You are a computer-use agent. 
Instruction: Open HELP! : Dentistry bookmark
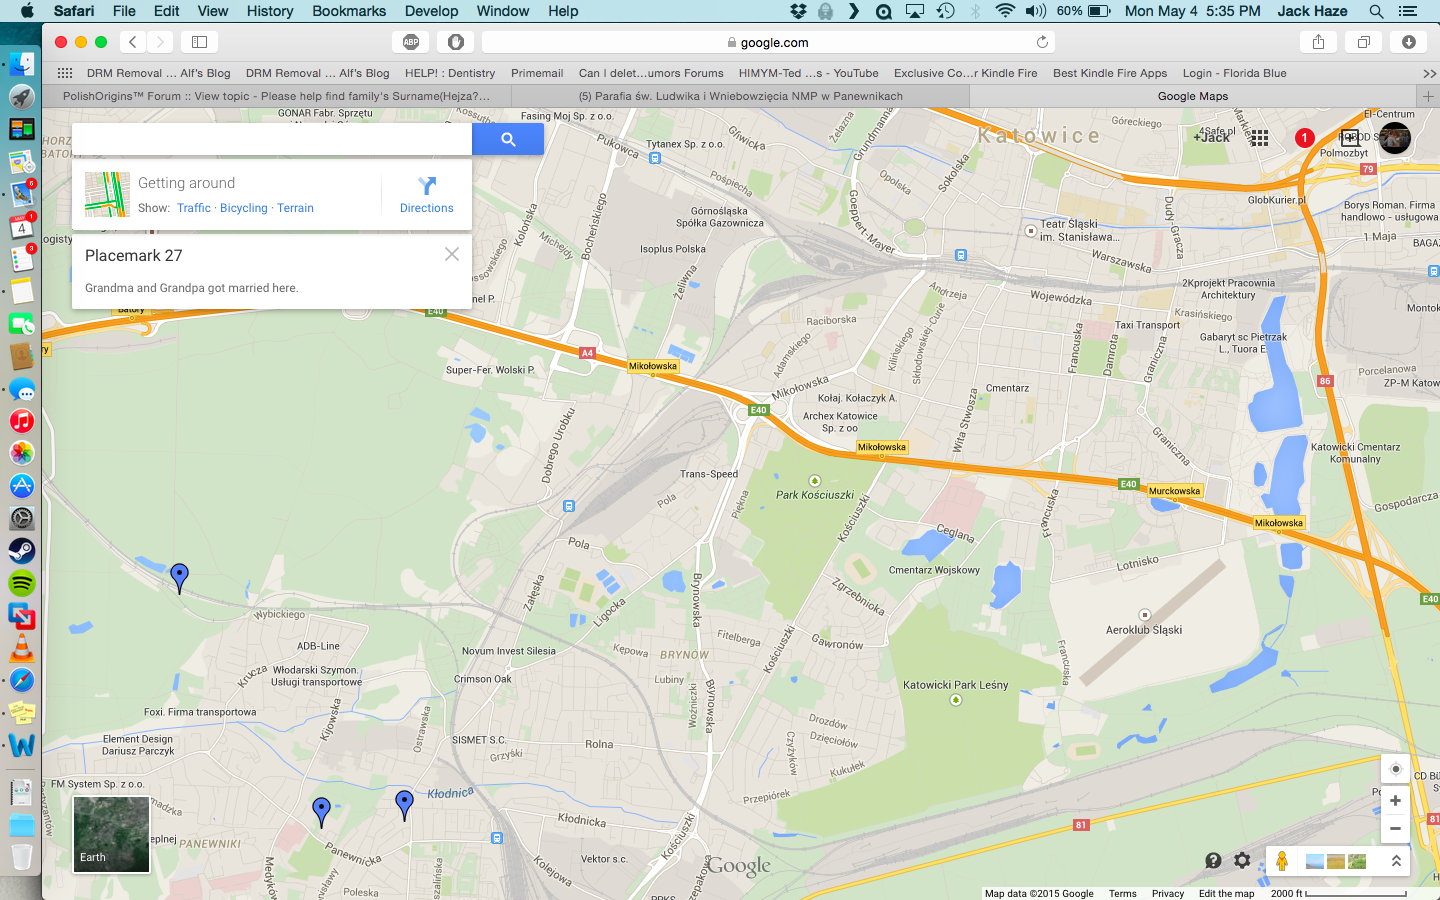click(450, 73)
